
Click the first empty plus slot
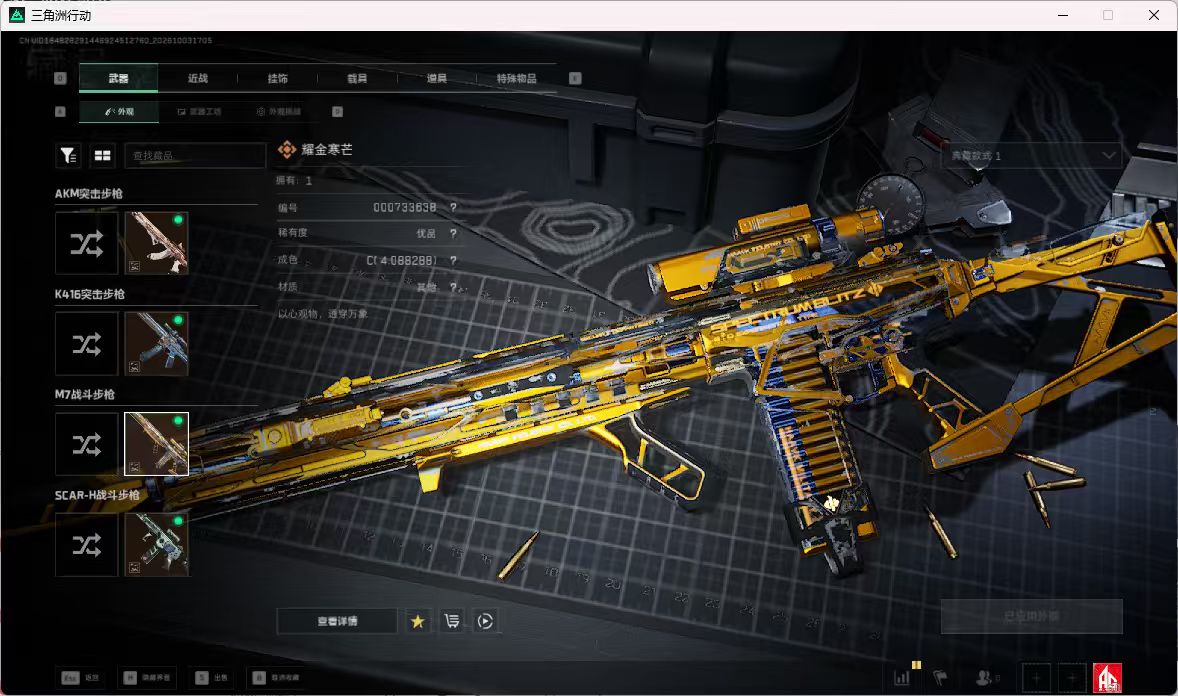tap(1036, 678)
